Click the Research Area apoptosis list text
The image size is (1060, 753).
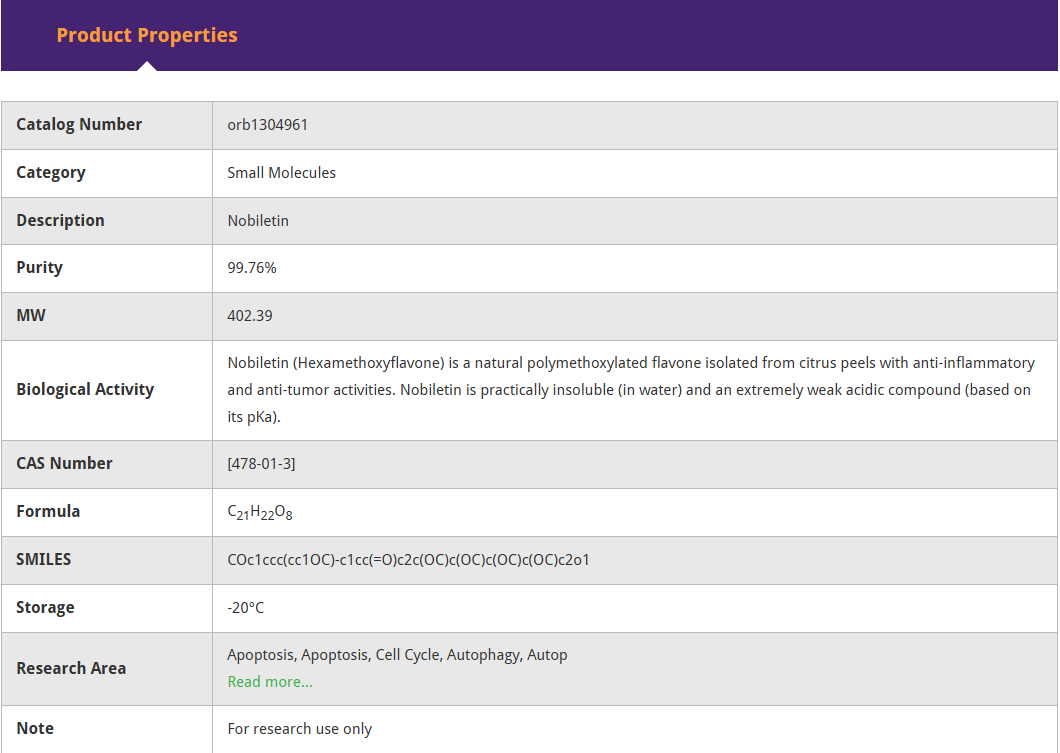pyautogui.click(x=397, y=655)
